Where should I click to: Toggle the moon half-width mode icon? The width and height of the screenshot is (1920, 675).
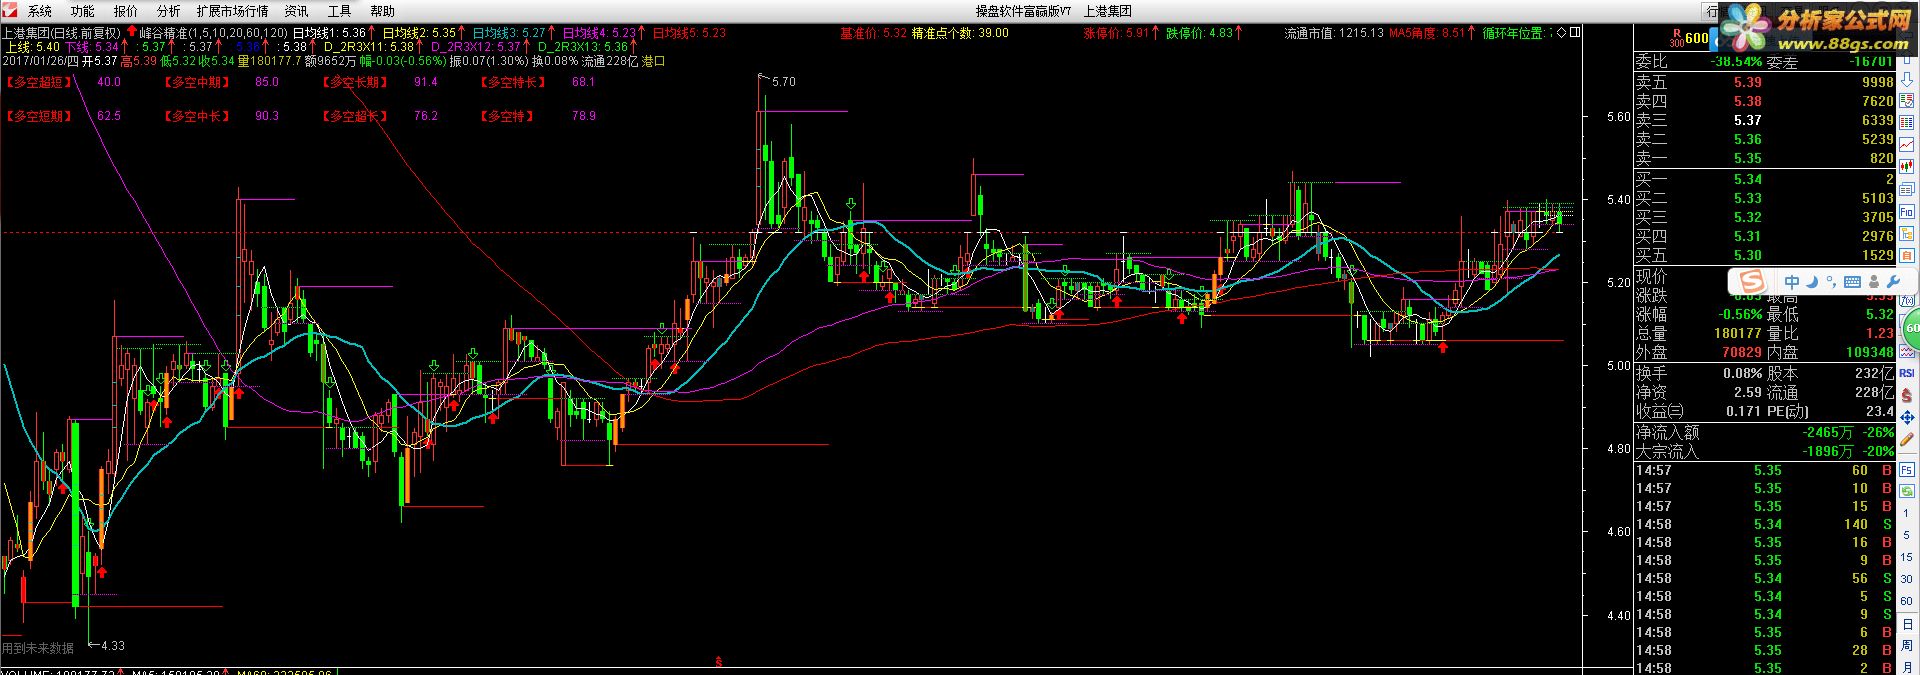pyautogui.click(x=1811, y=282)
